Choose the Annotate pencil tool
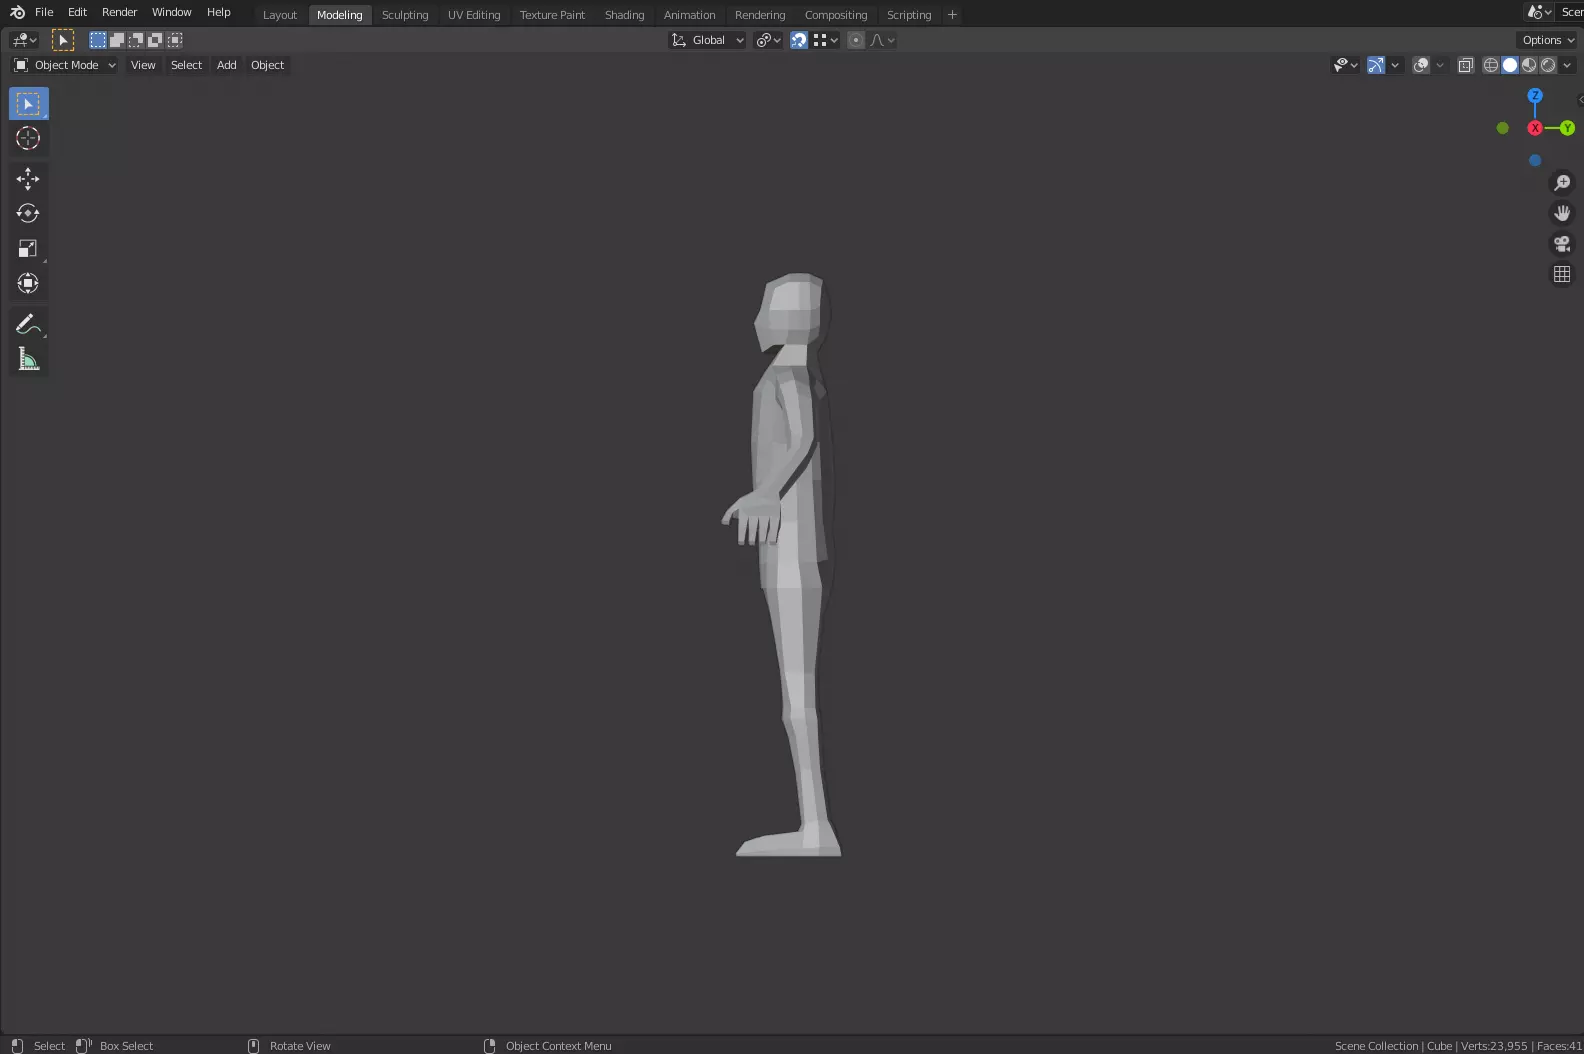1584x1054 pixels. pos(28,324)
